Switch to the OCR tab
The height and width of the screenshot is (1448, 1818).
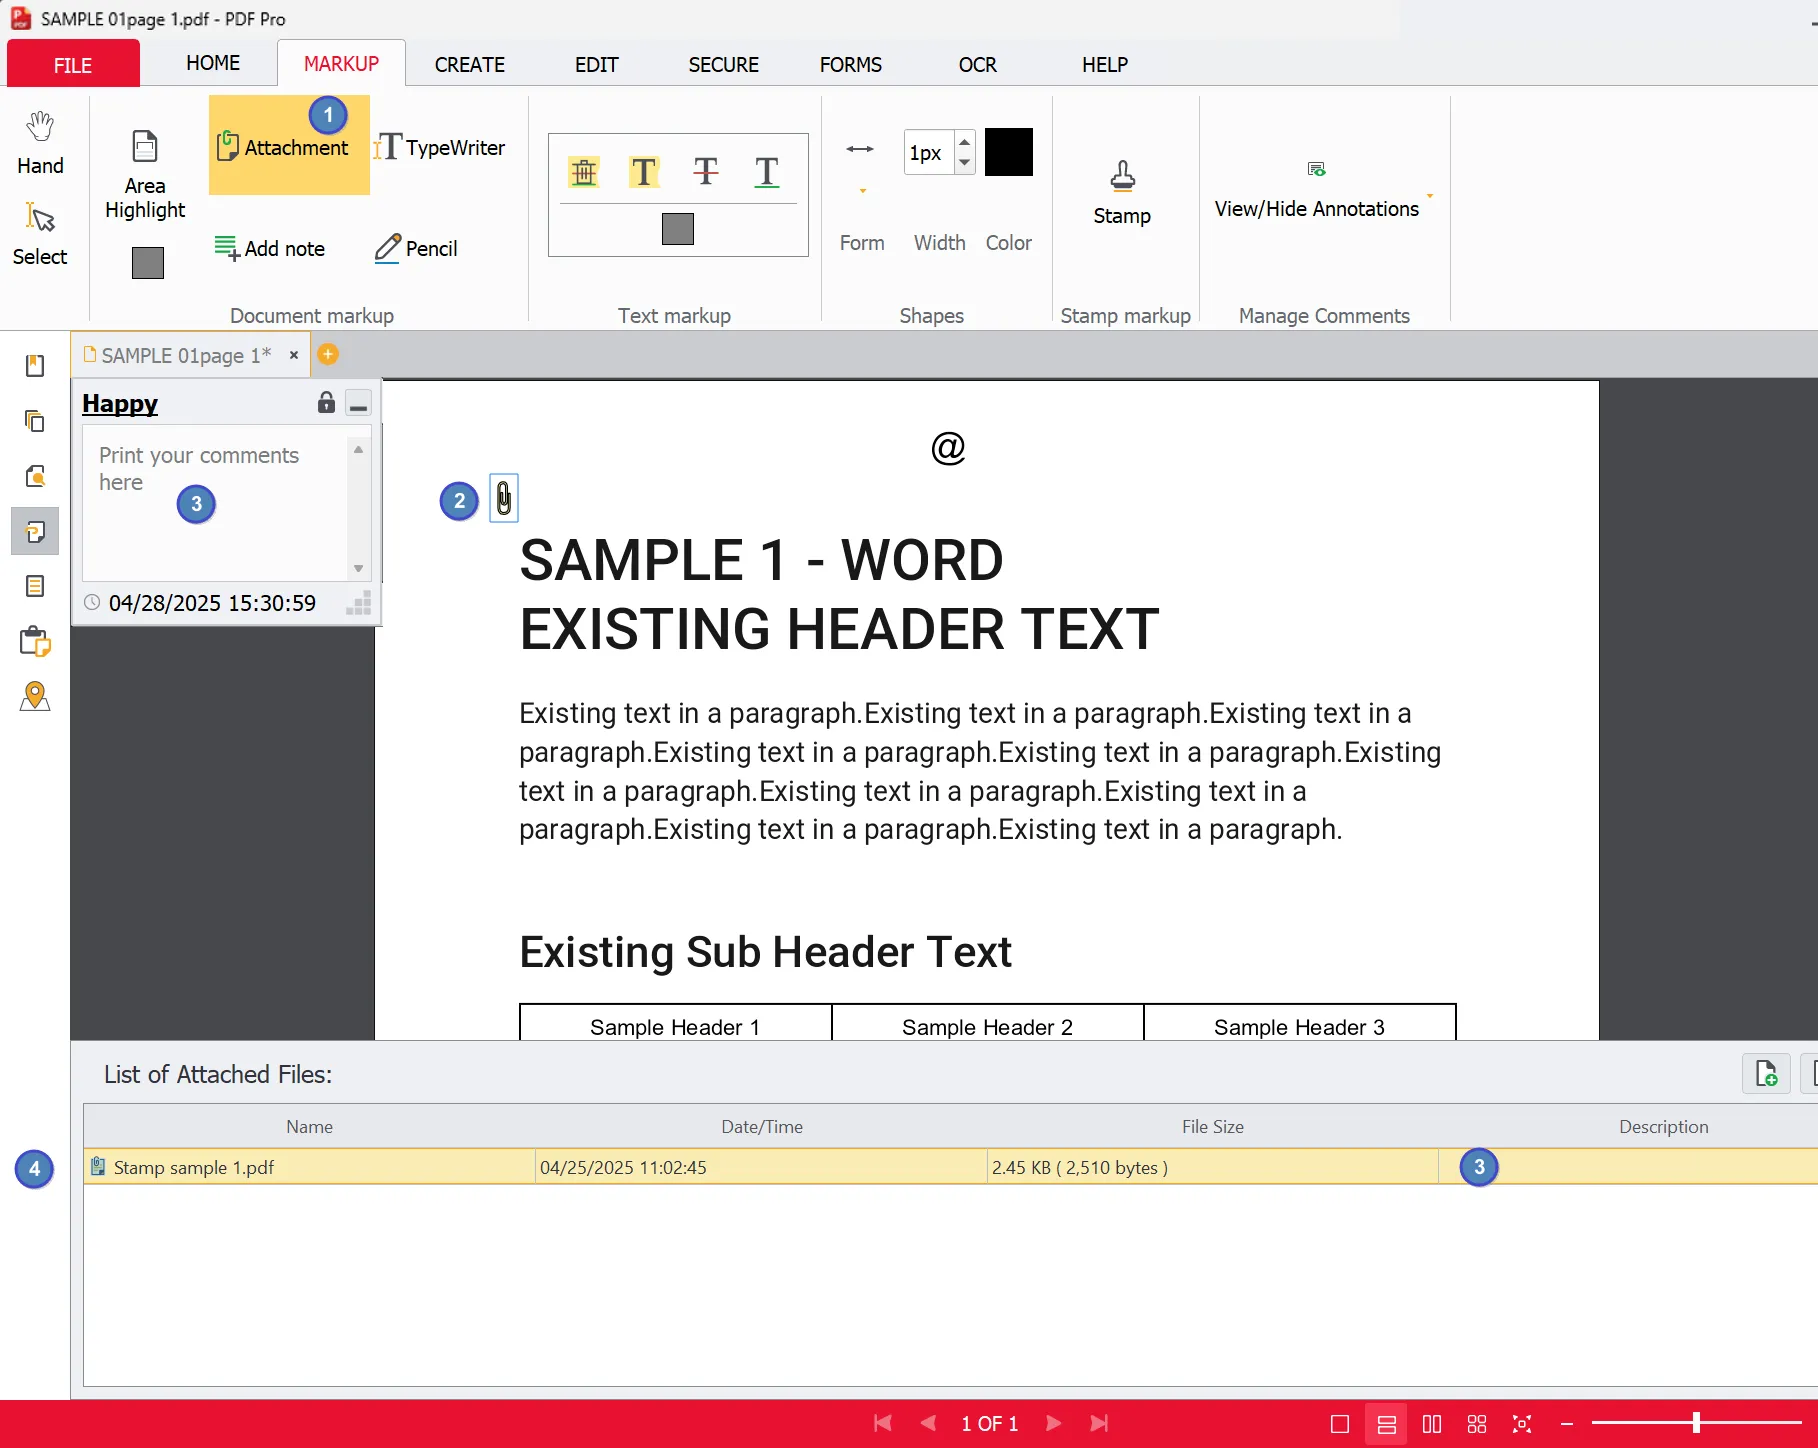pyautogui.click(x=977, y=65)
